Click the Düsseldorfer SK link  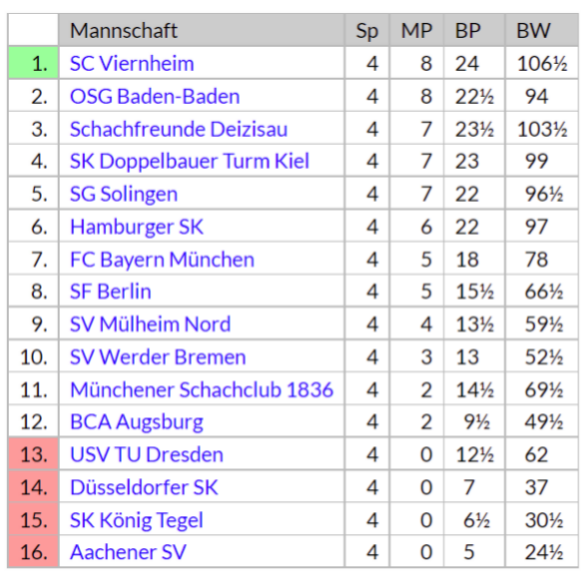point(144,487)
